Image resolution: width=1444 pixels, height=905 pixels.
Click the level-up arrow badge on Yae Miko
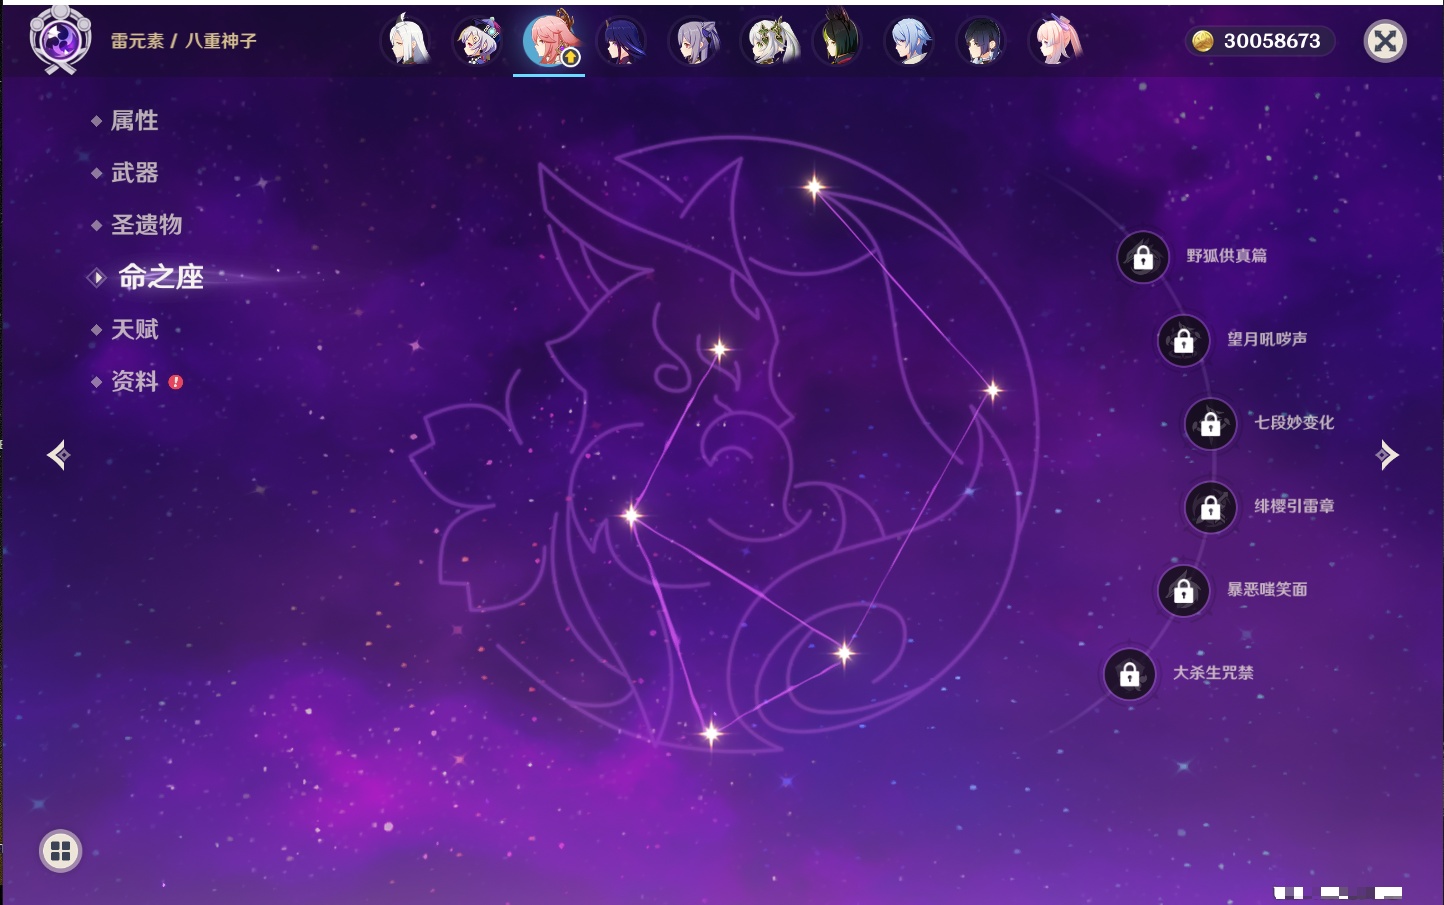coord(570,58)
